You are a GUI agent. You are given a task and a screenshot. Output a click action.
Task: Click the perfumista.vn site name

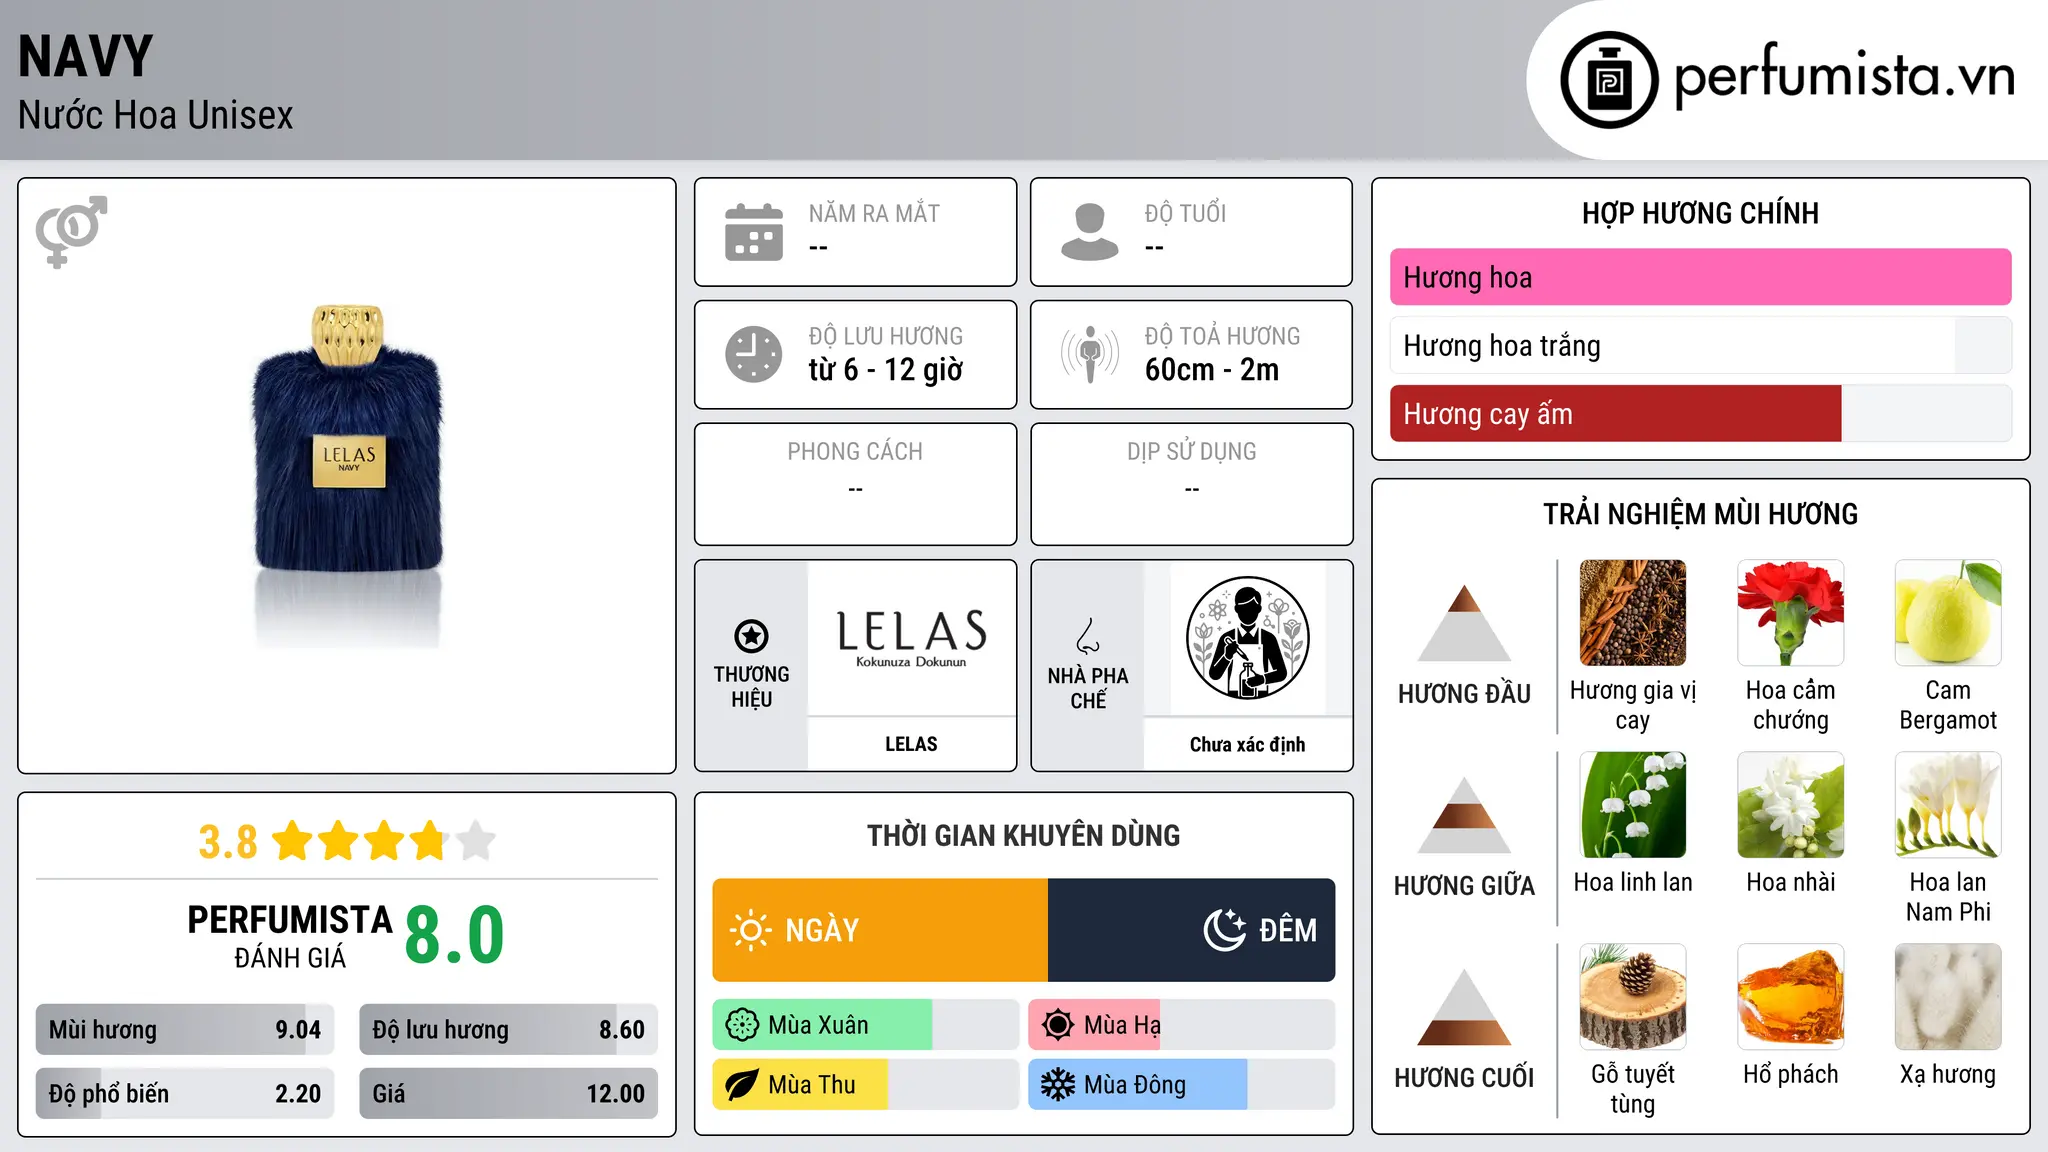(x=1845, y=76)
